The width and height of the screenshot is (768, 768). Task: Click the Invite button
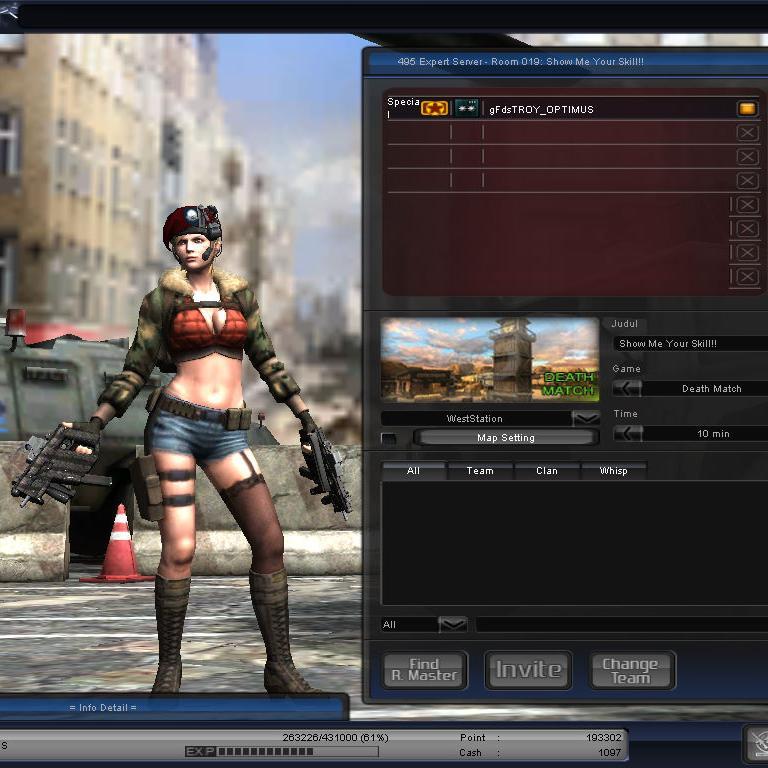528,670
